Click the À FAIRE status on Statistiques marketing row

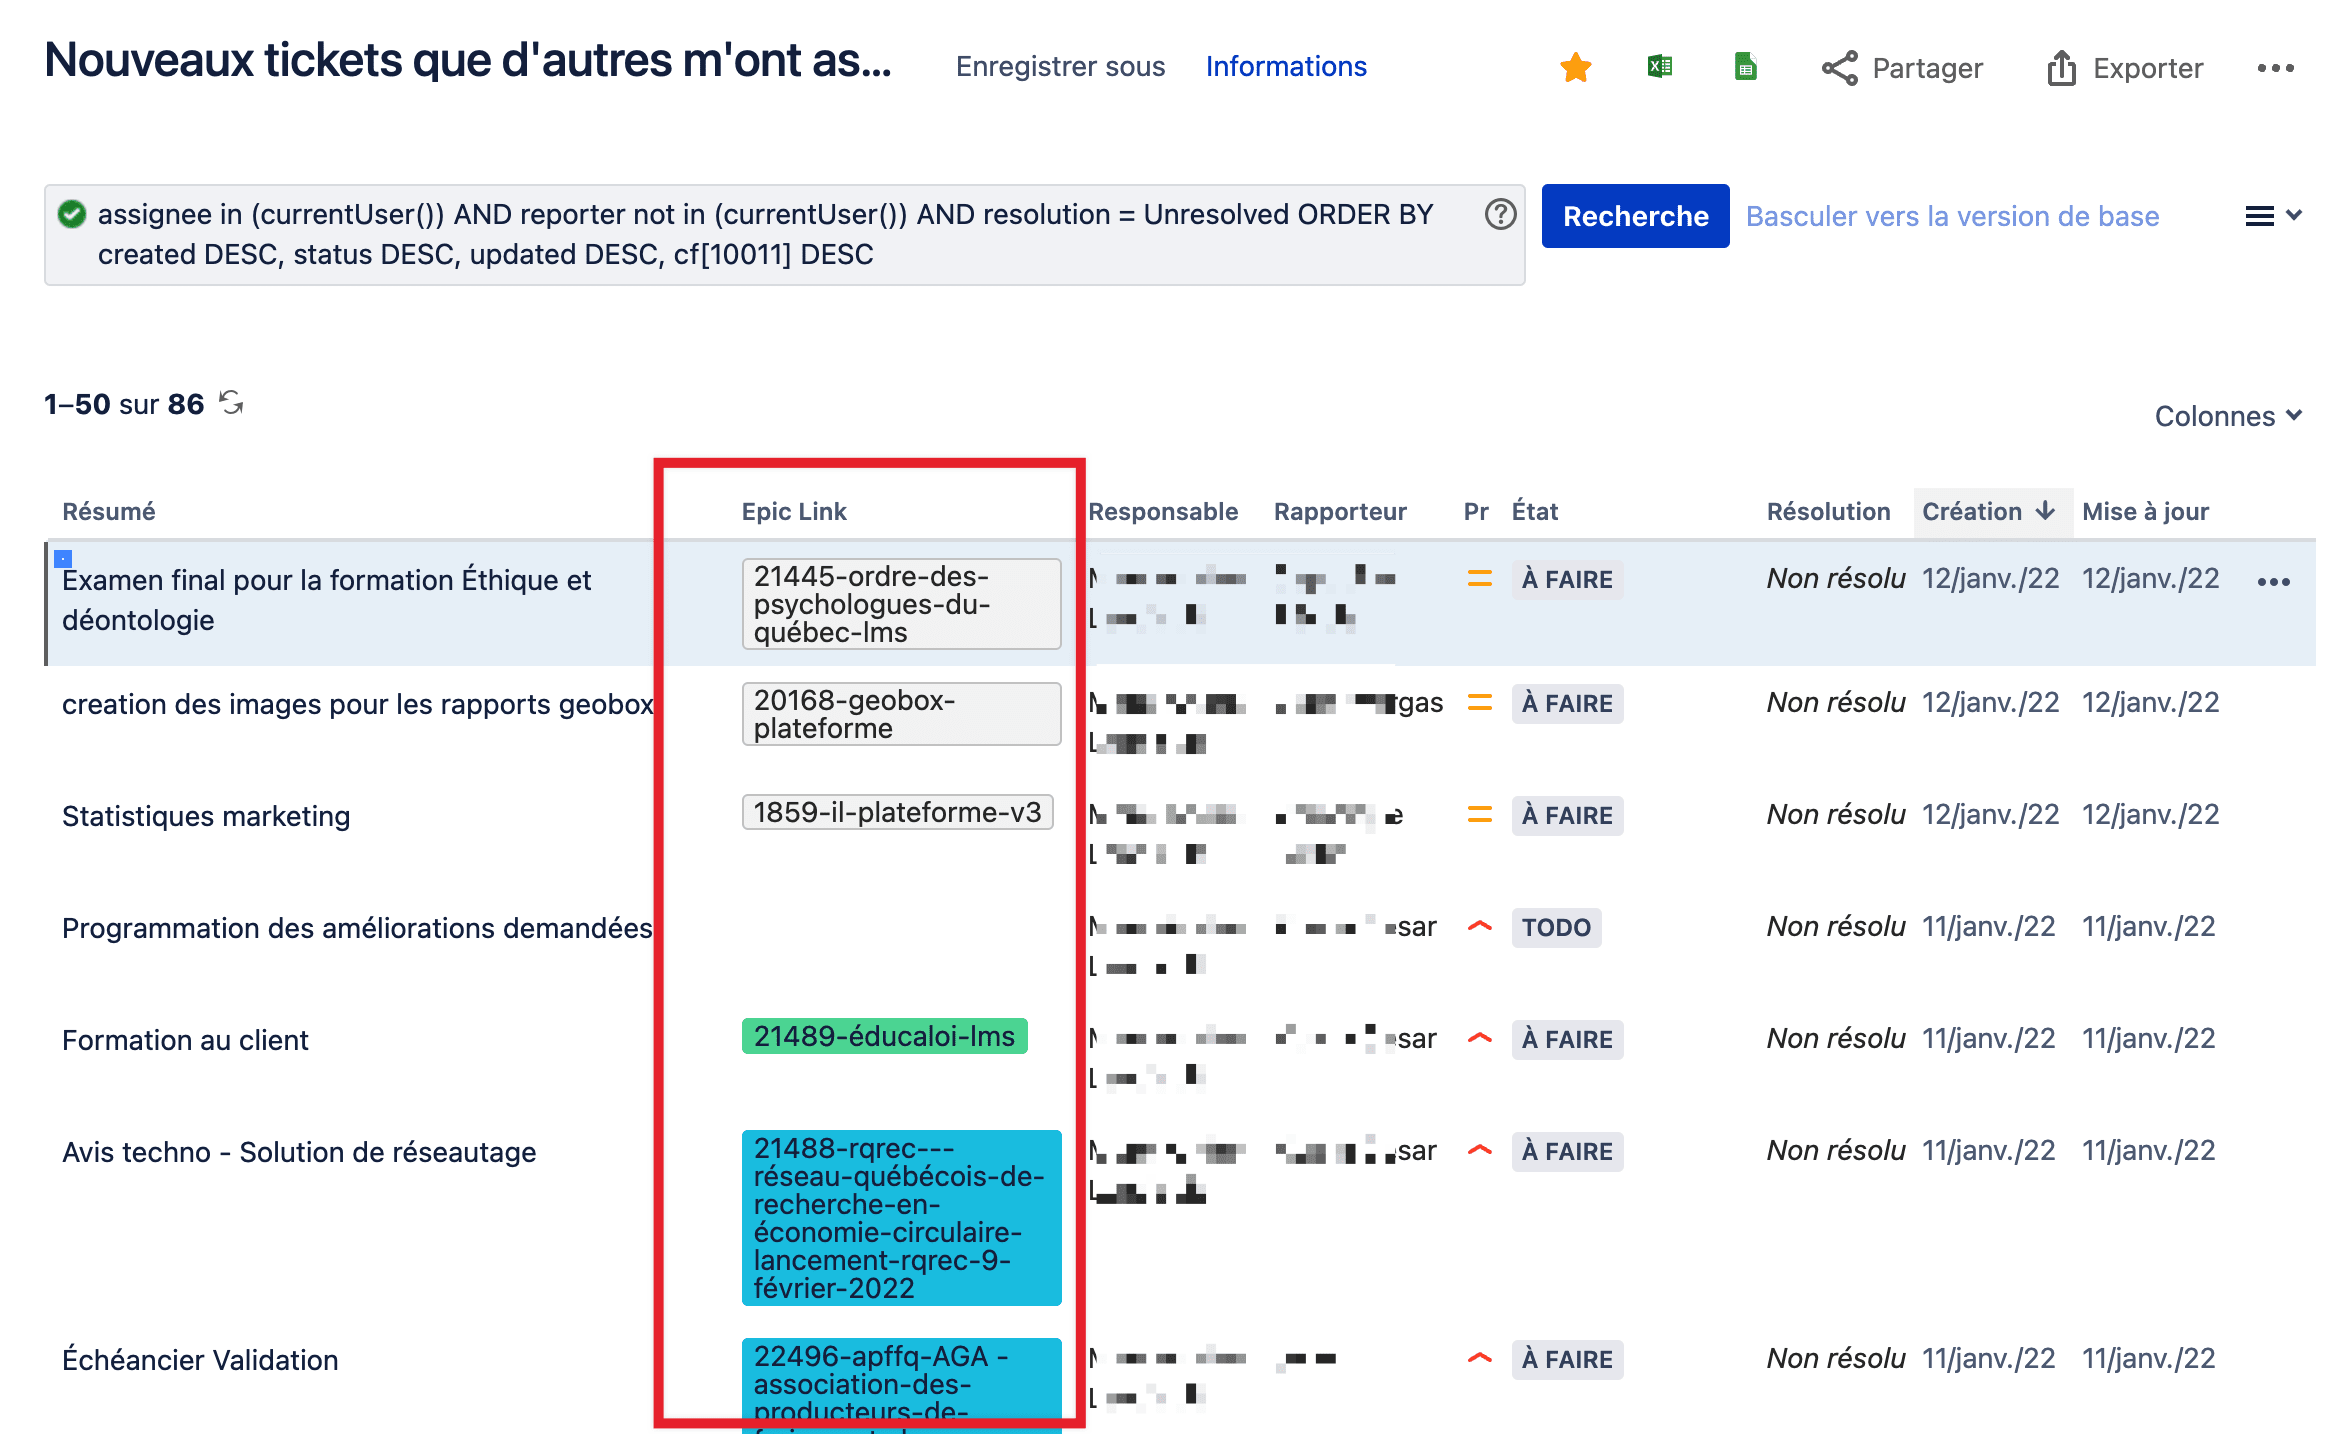[x=1567, y=815]
